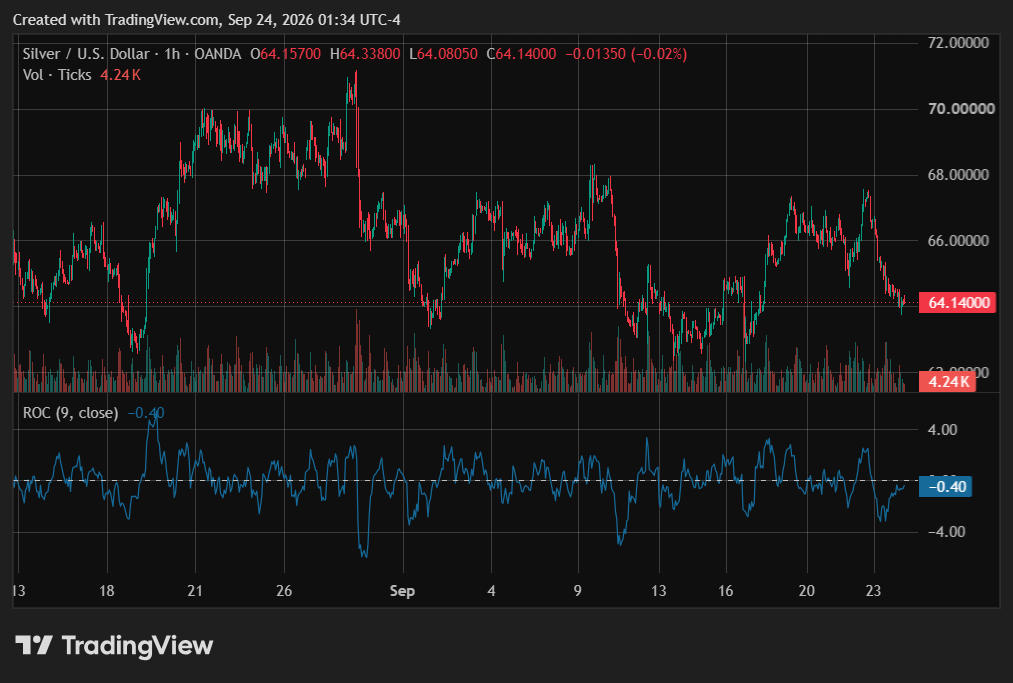
Task: Click the TradingView logo icon
Action: pos(34,646)
